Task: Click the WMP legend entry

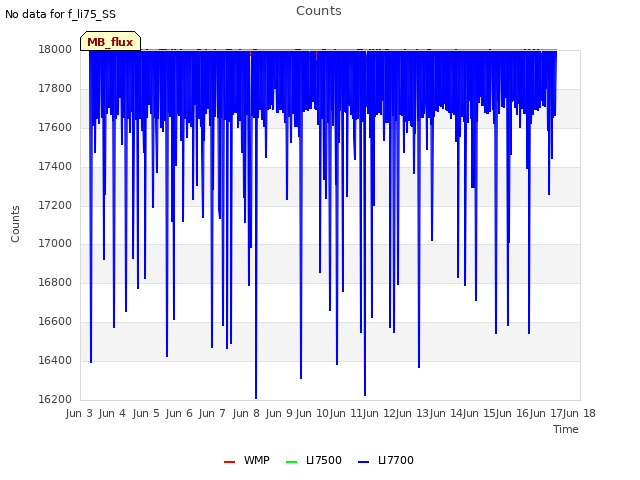Action: tap(247, 460)
